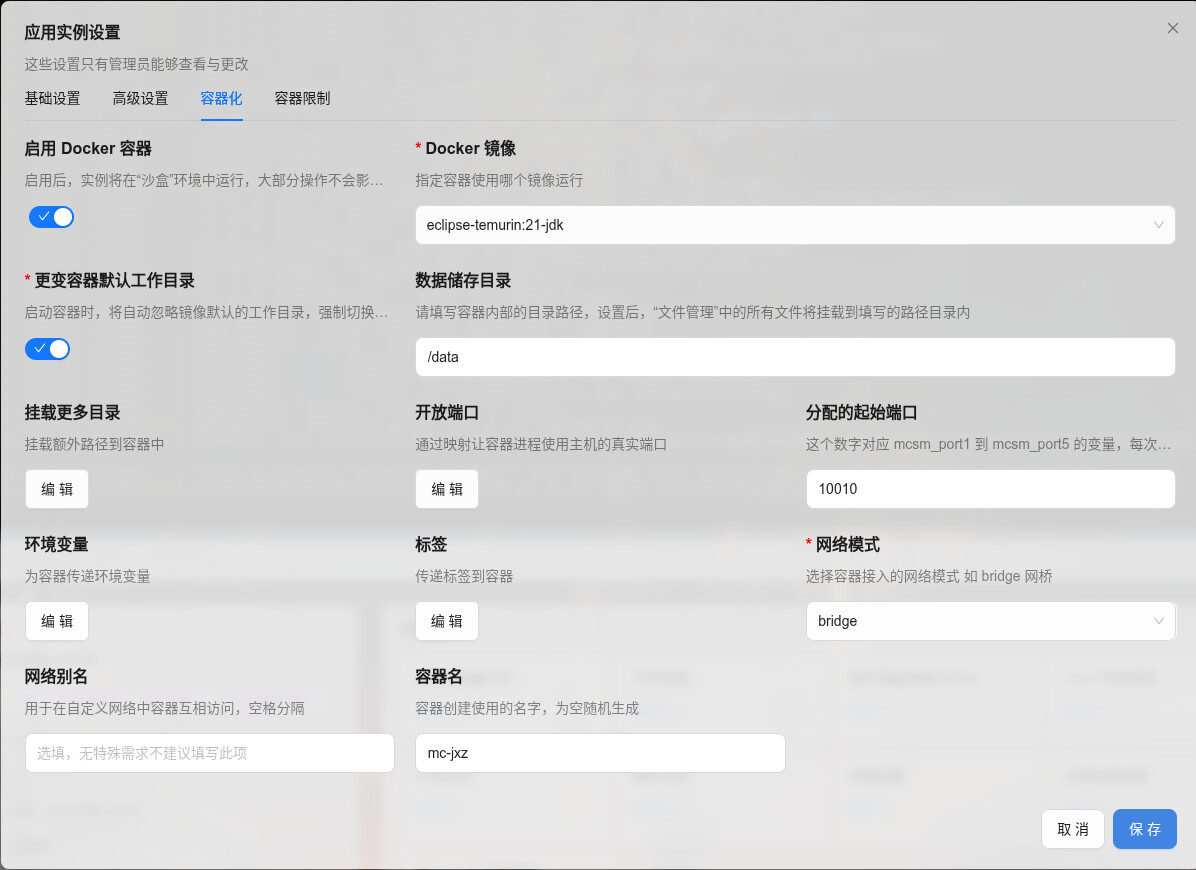Toggle the 启用 Docker 容器 switch
Viewport: 1196px width, 870px height.
tap(51, 217)
